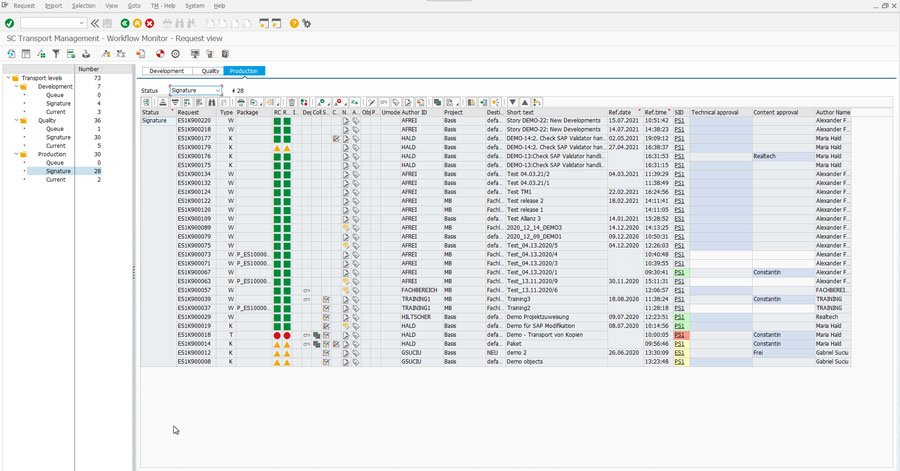The height and width of the screenshot is (471, 900).
Task: Click the Print icon in grid toolbar
Action: point(240,102)
